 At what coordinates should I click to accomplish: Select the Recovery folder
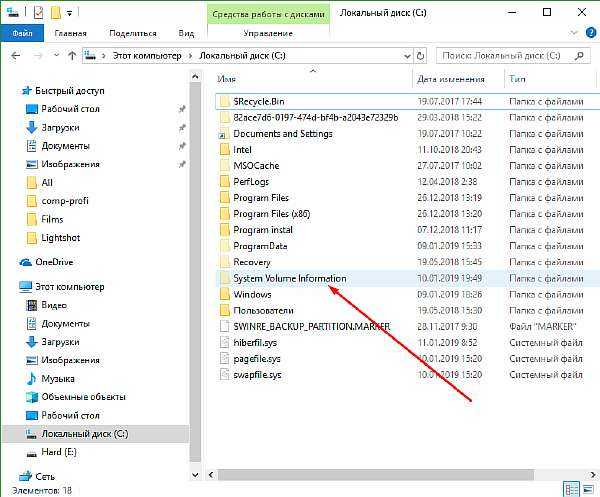pos(252,262)
